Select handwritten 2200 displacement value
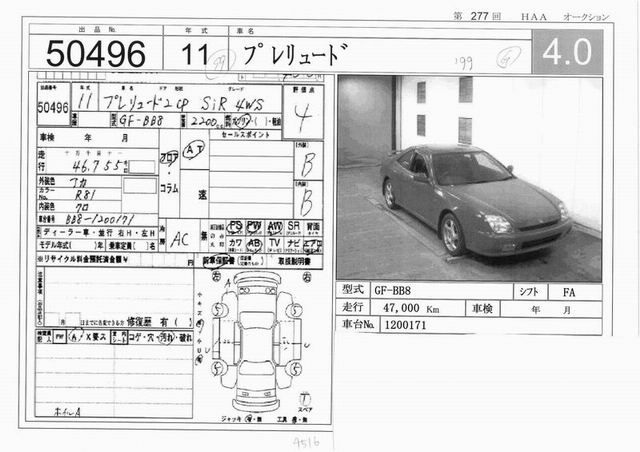 tap(206, 121)
